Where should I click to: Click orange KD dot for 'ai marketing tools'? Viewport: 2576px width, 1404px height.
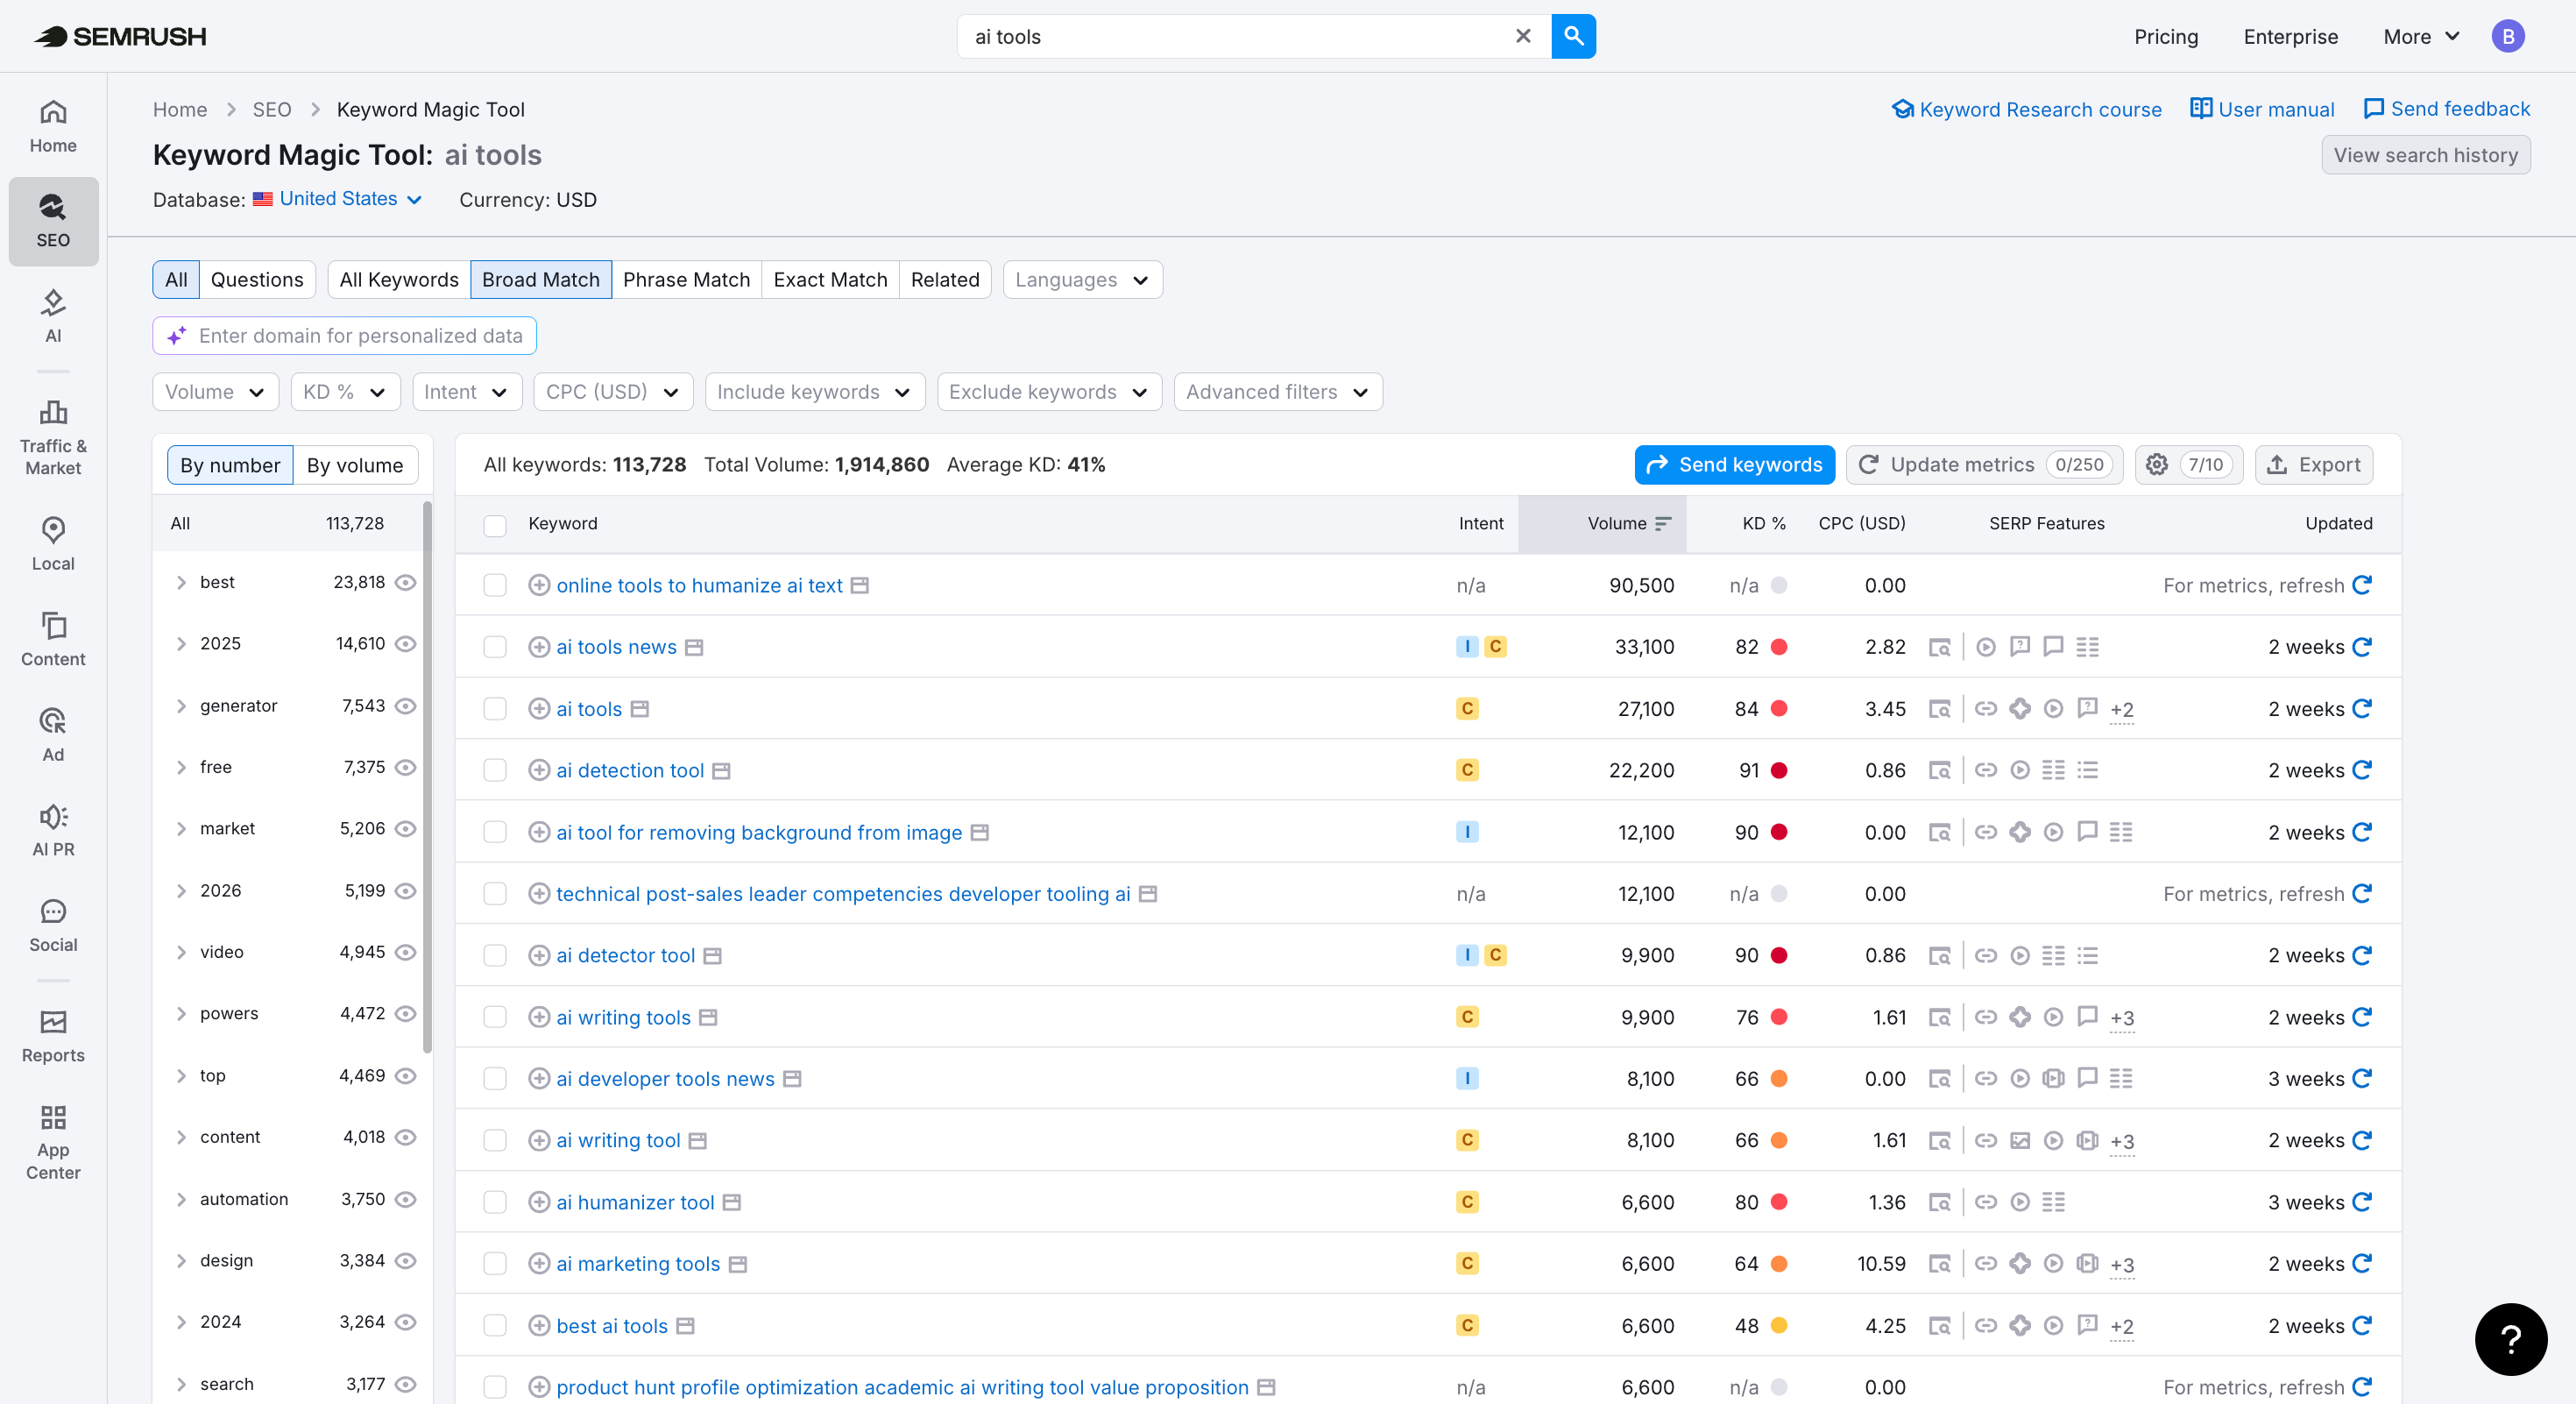pyautogui.click(x=1779, y=1263)
